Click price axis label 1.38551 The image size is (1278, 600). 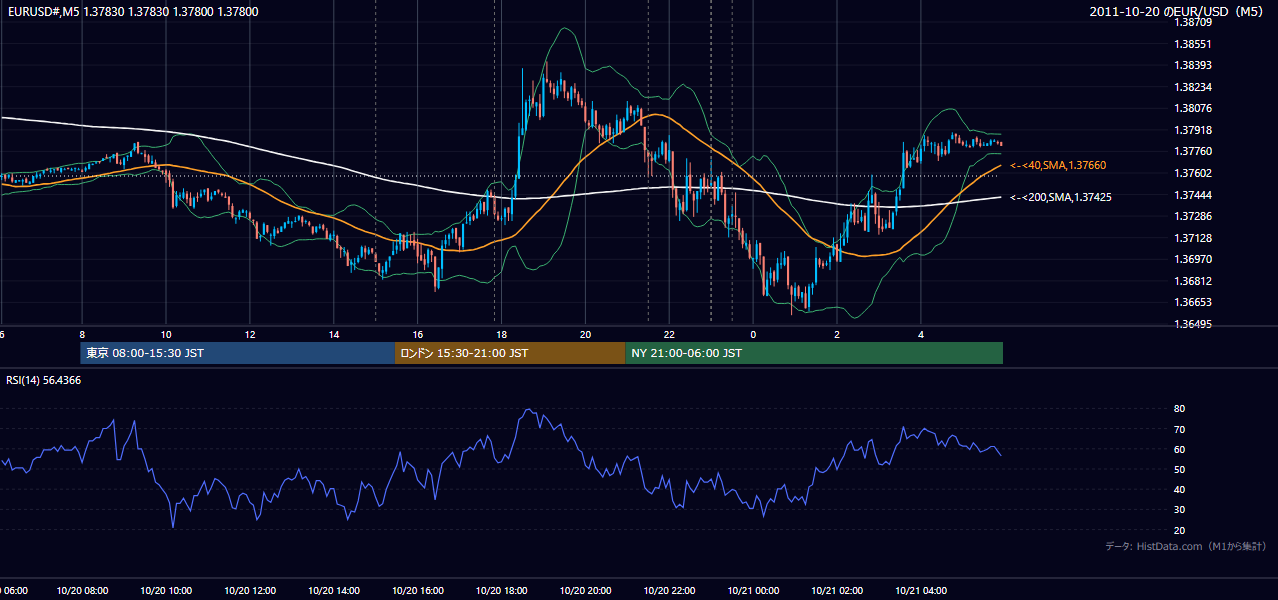click(1194, 44)
